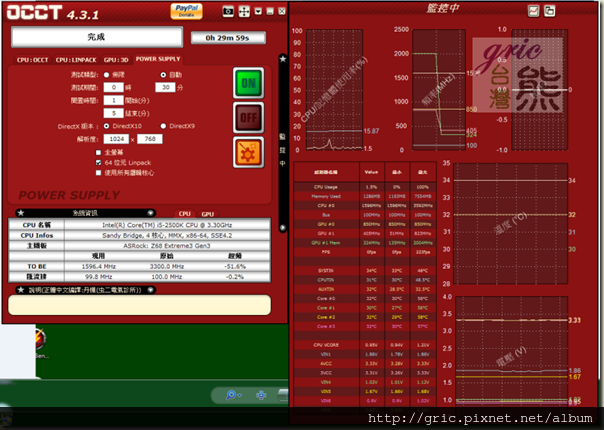Switch to the GPU:3D tab
The width and height of the screenshot is (604, 430).
pyautogui.click(x=116, y=60)
